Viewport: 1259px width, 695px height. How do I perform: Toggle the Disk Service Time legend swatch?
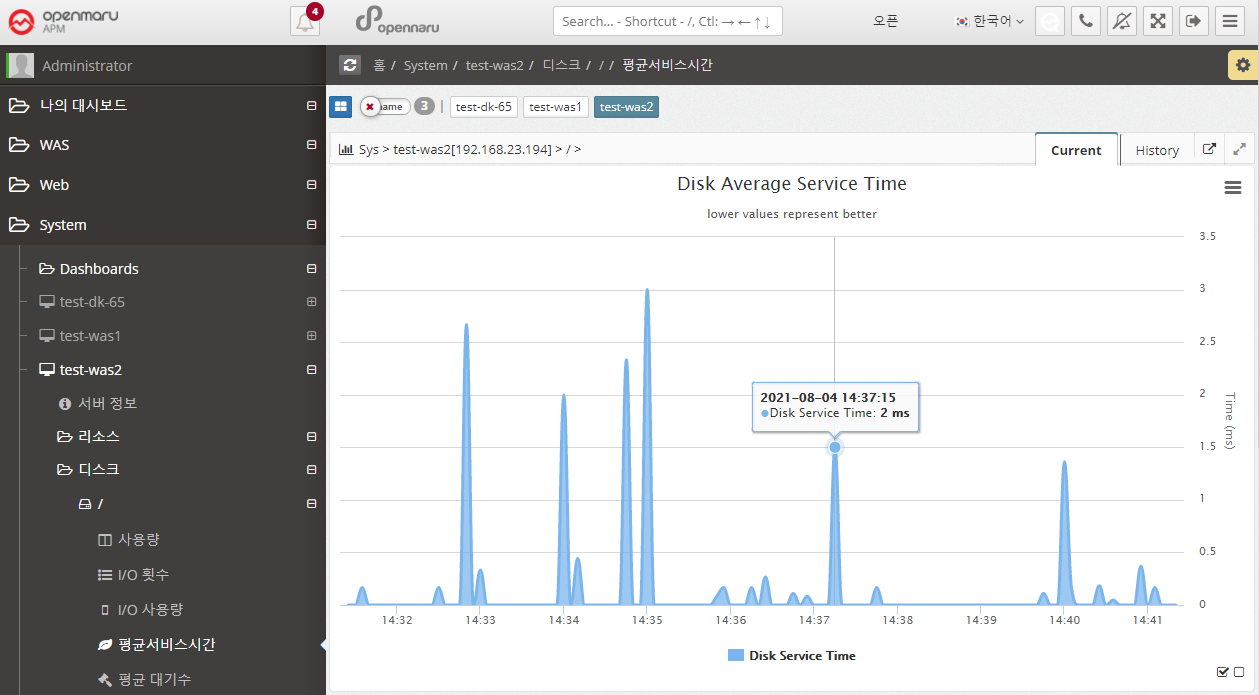[x=736, y=656]
